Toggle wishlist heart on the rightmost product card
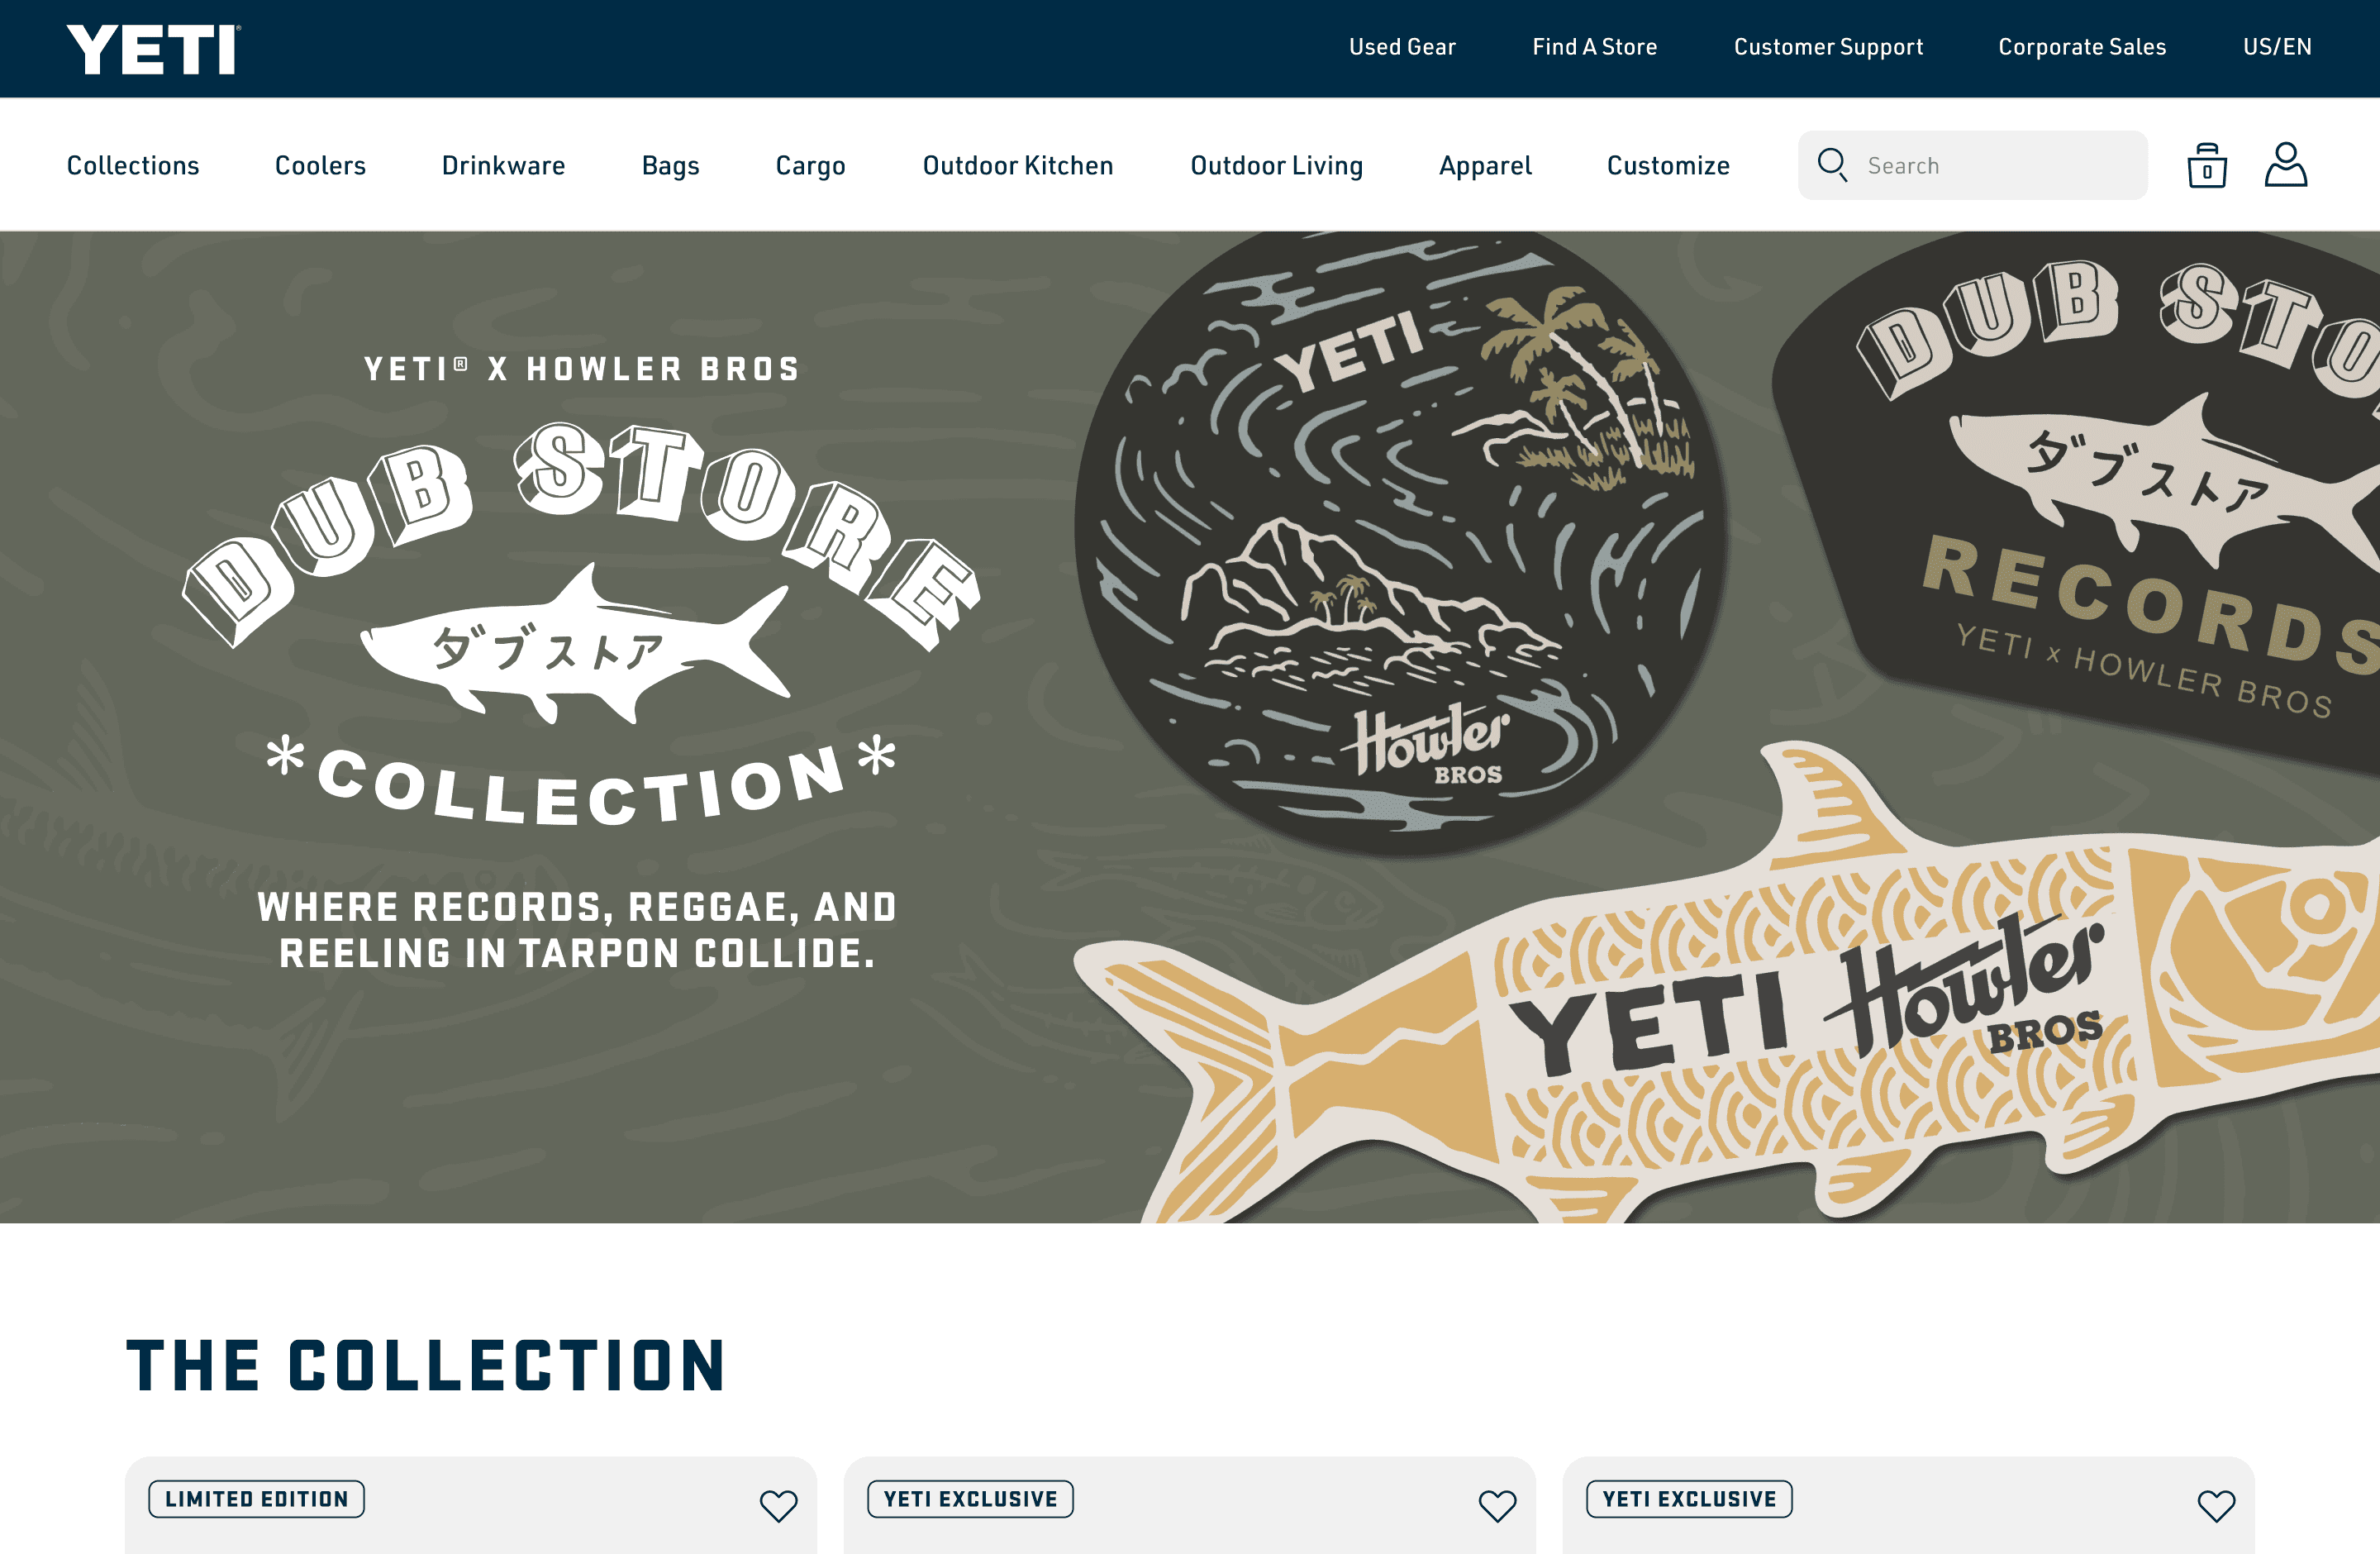This screenshot has height=1554, width=2380. (2216, 1505)
